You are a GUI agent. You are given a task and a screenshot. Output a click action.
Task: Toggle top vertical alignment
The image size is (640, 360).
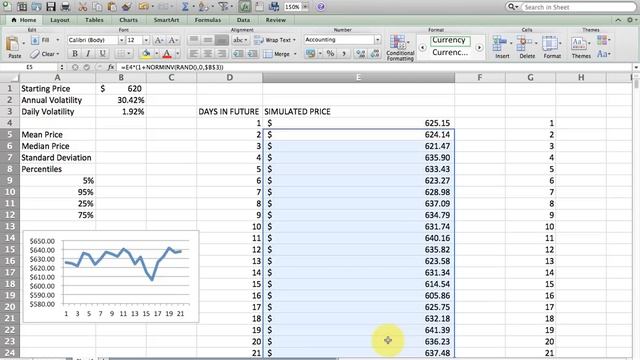[194, 40]
